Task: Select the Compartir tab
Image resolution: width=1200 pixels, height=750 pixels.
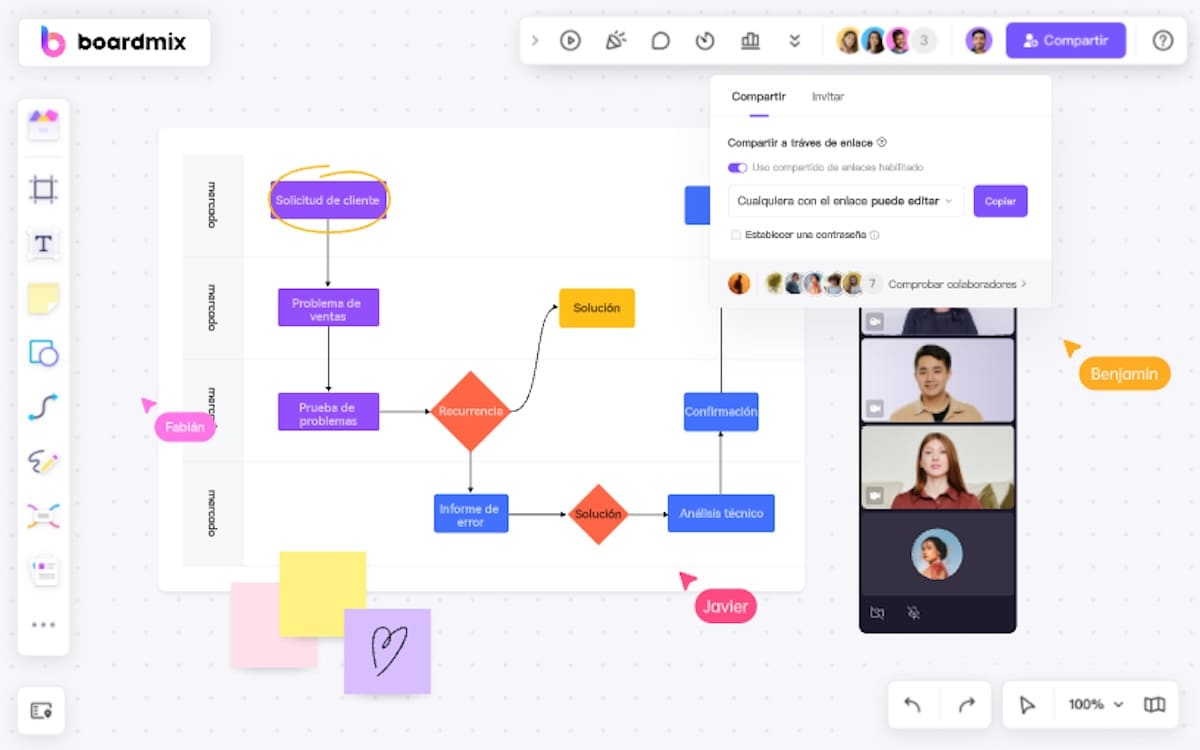Action: [x=758, y=97]
